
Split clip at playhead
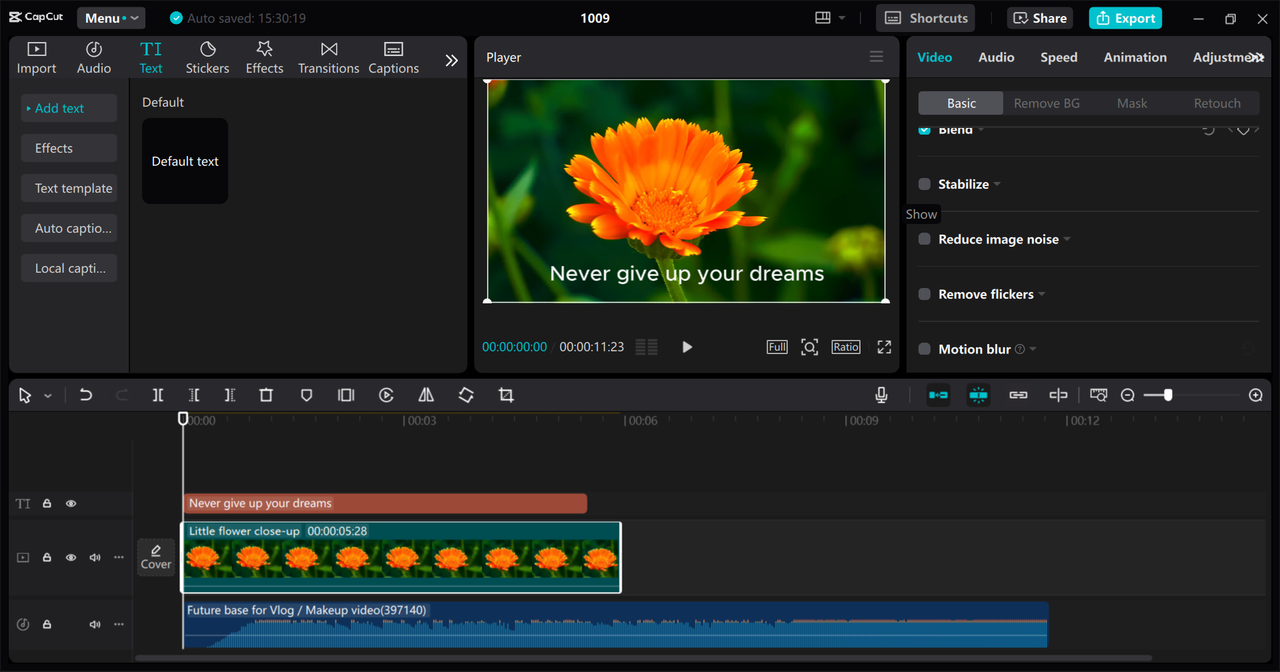(x=158, y=395)
